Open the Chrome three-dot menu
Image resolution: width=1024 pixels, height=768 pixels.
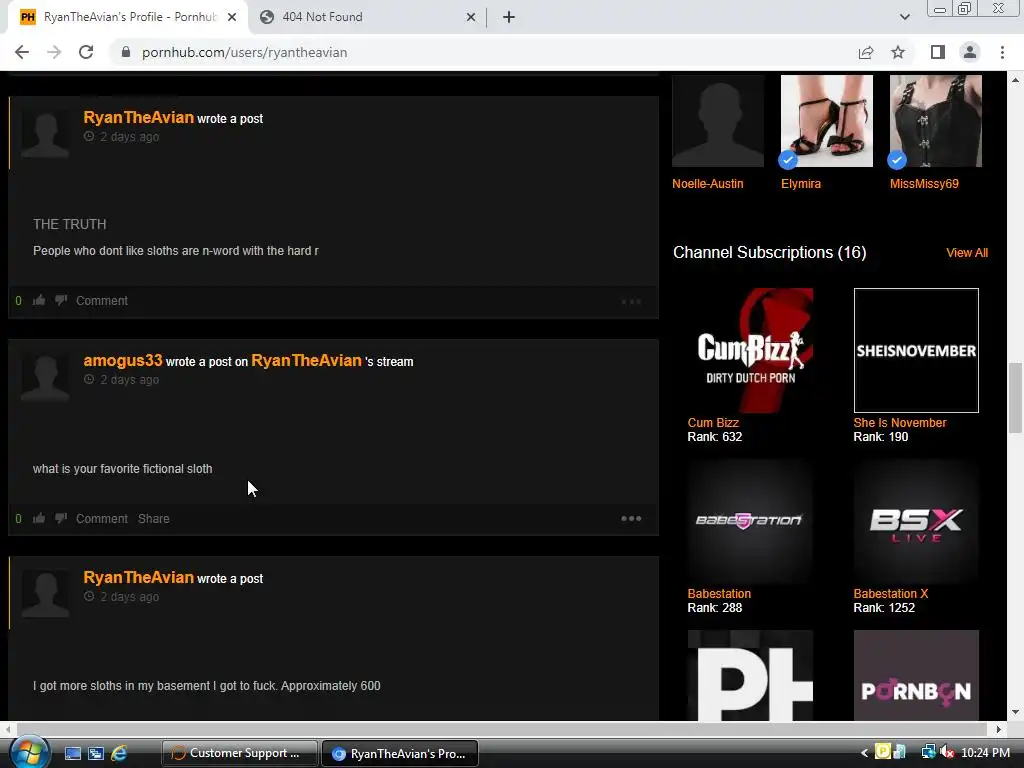[1002, 52]
